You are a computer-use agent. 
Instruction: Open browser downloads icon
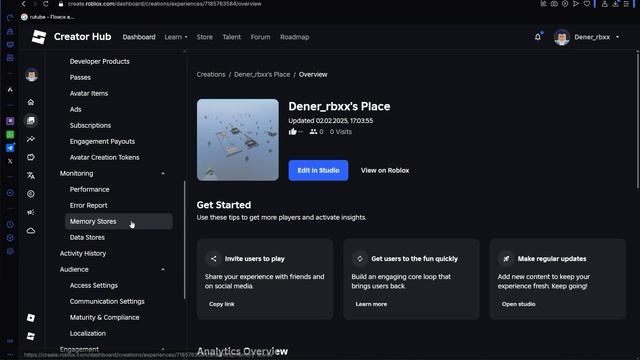[x=615, y=4]
